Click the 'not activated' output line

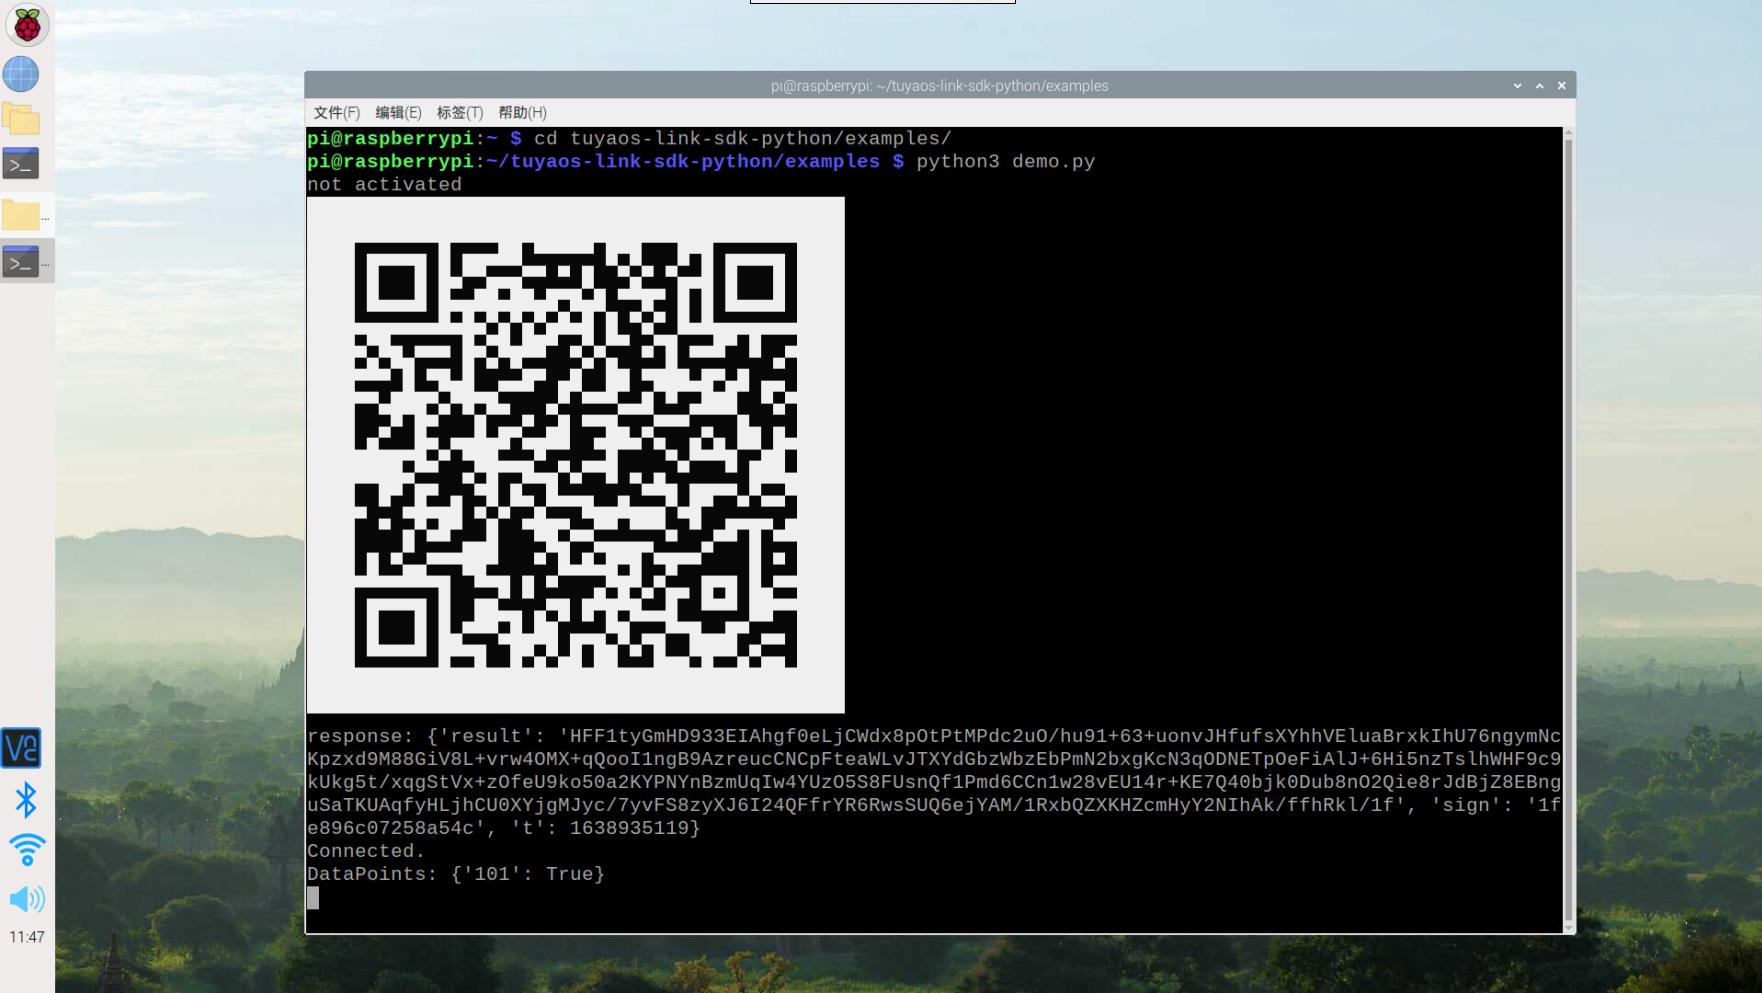pyautogui.click(x=384, y=185)
